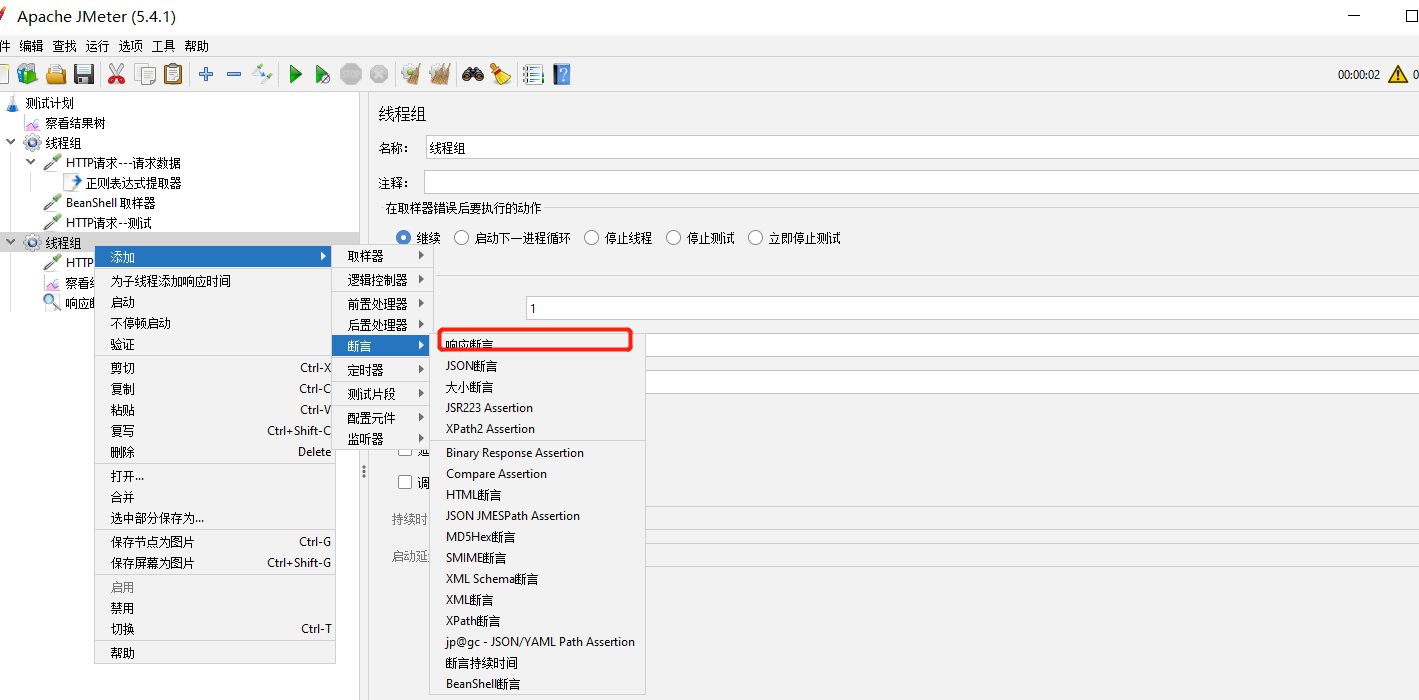
Task: Click the blue question mark Help icon
Action: pyautogui.click(x=561, y=74)
